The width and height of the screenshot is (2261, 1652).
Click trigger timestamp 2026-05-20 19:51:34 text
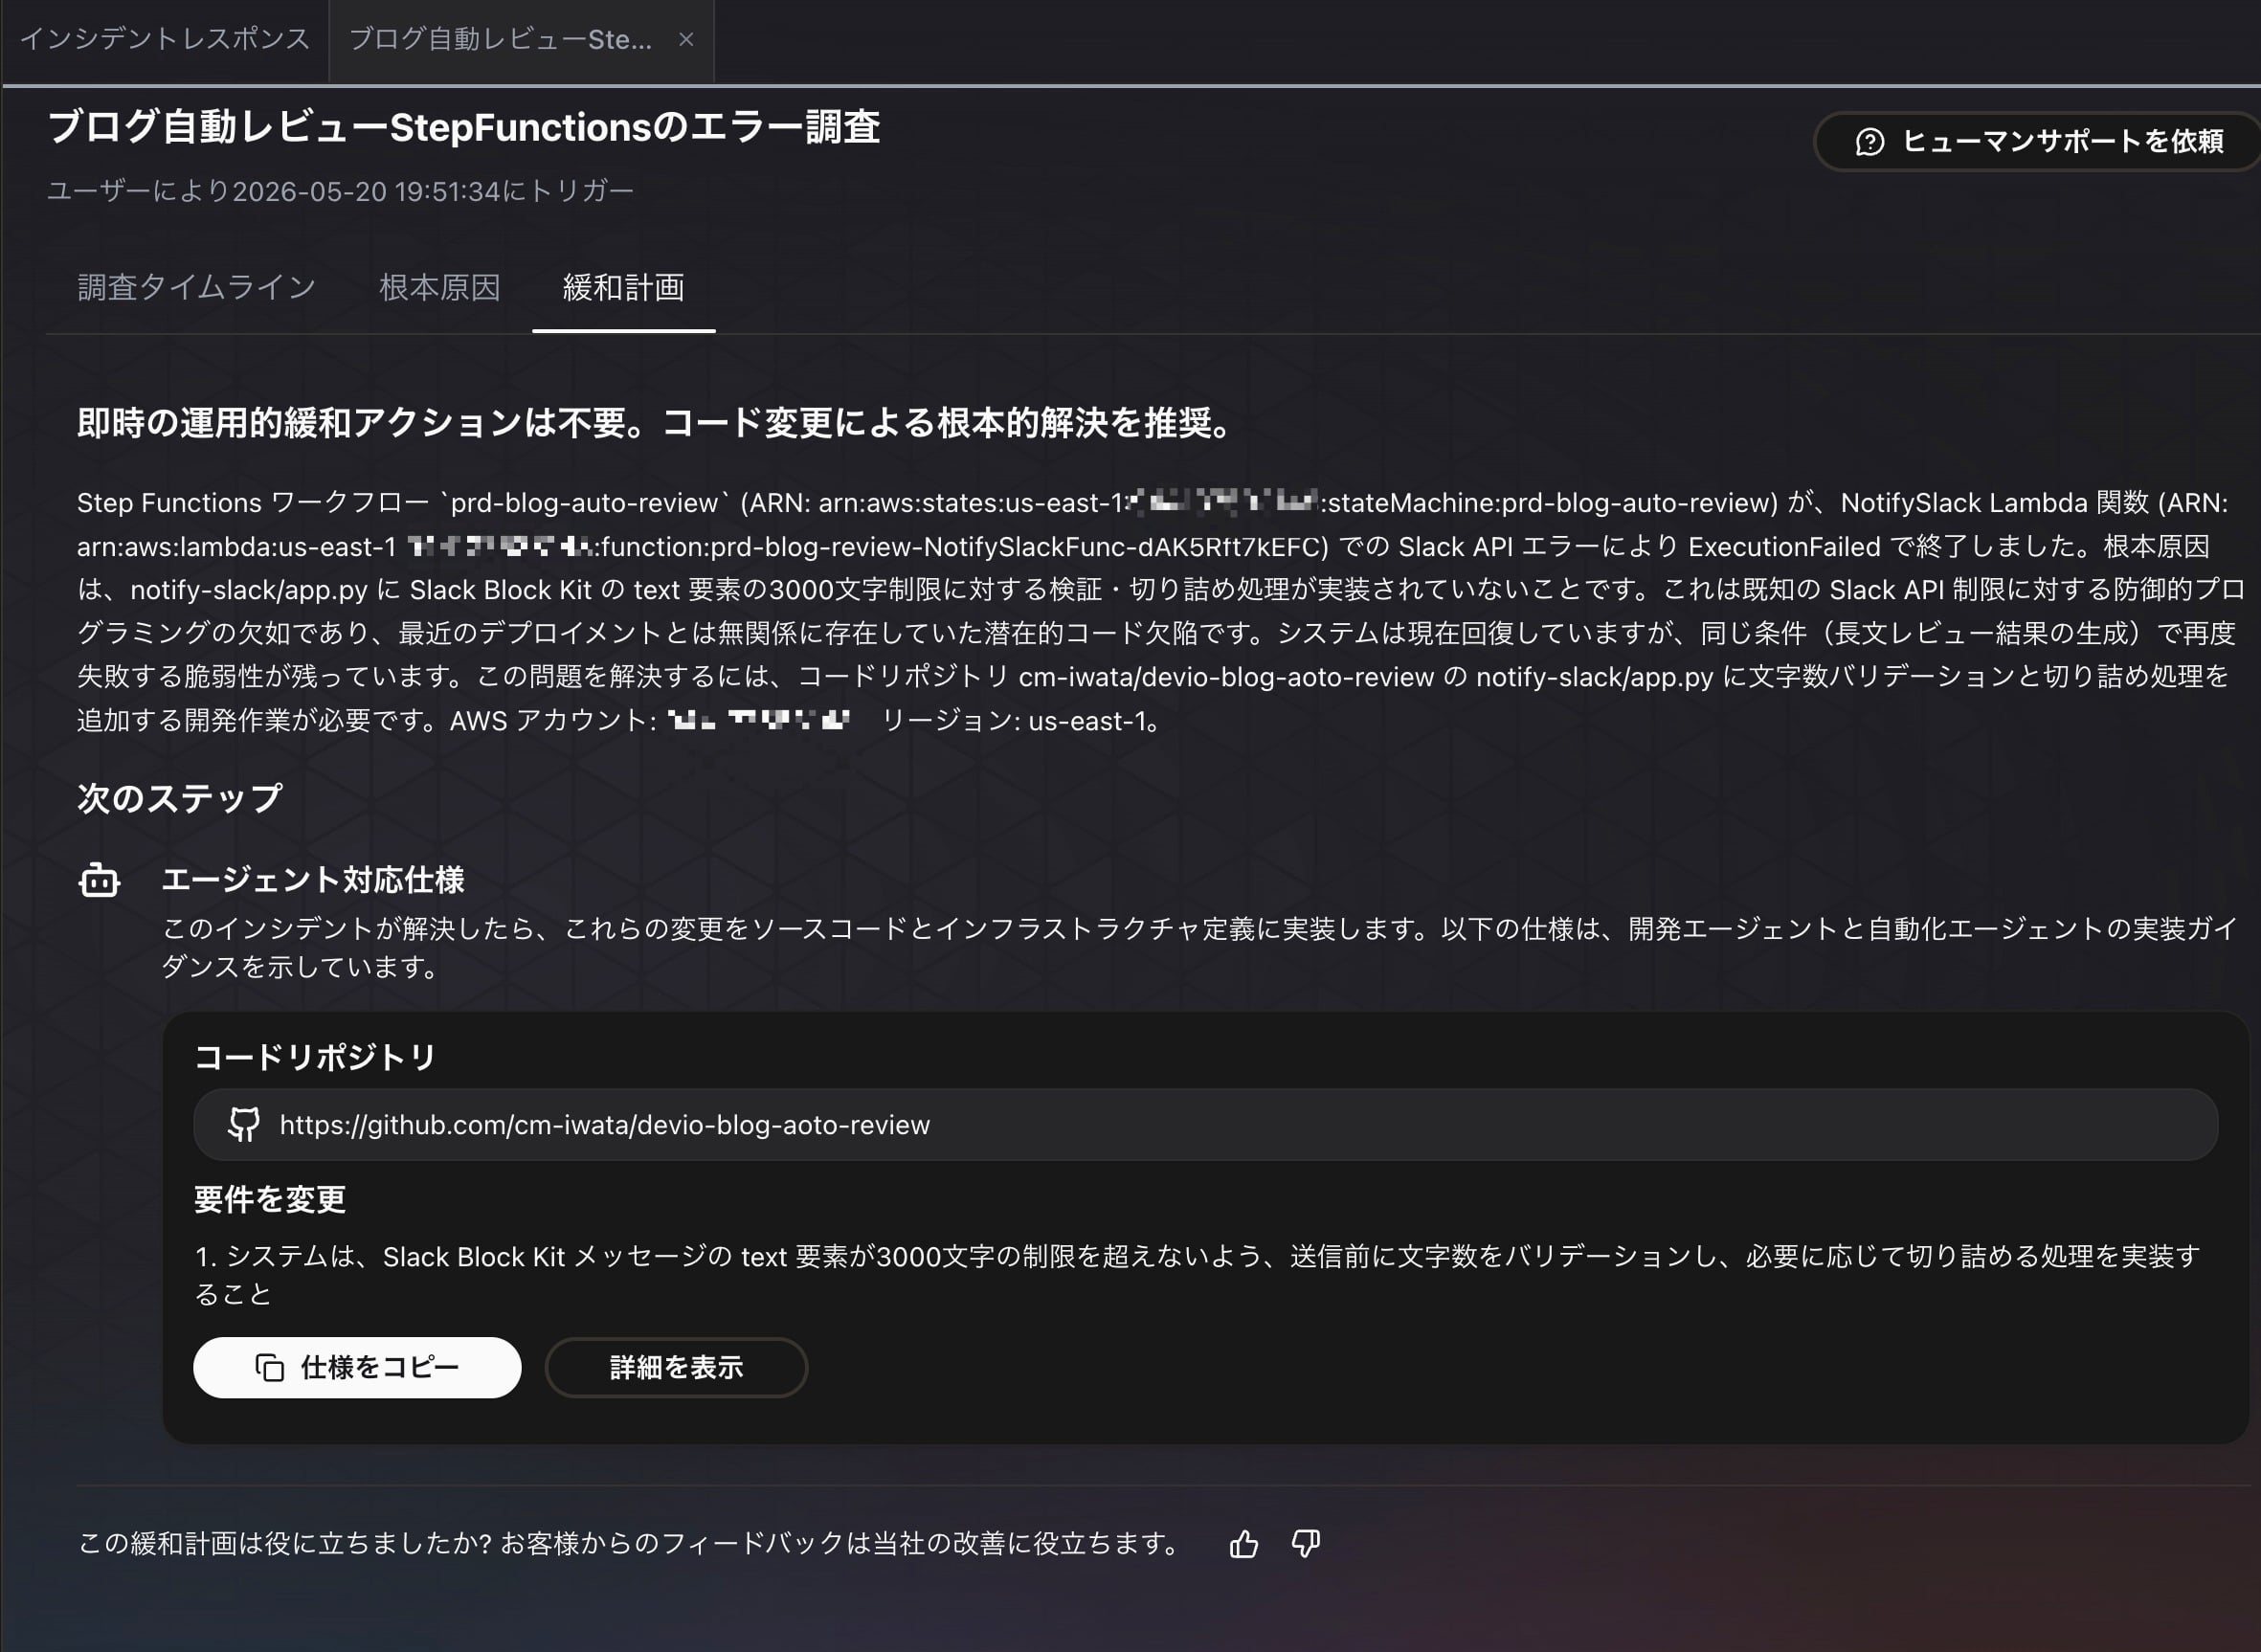pyautogui.click(x=365, y=191)
